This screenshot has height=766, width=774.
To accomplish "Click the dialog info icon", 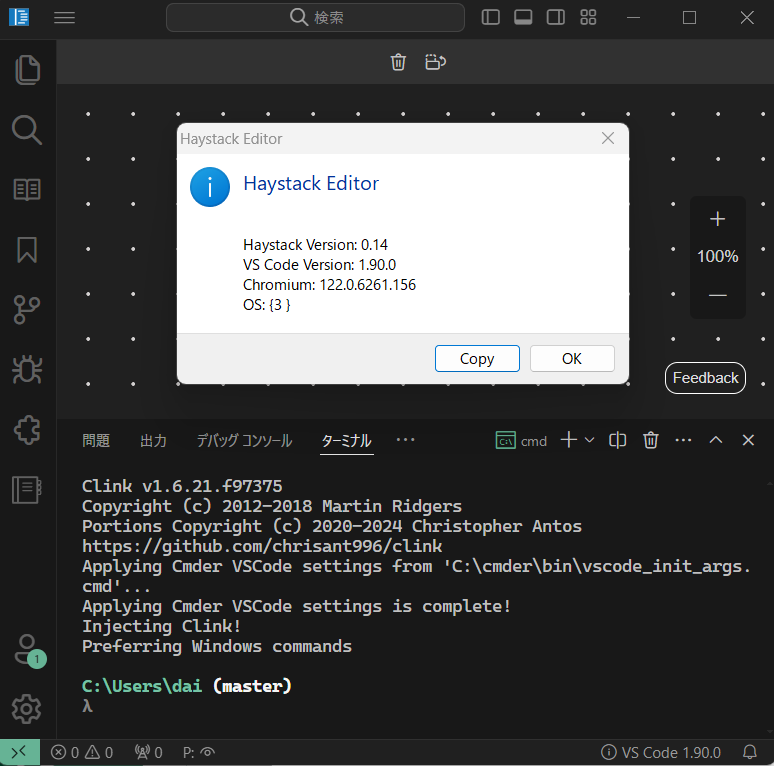I will click(210, 187).
